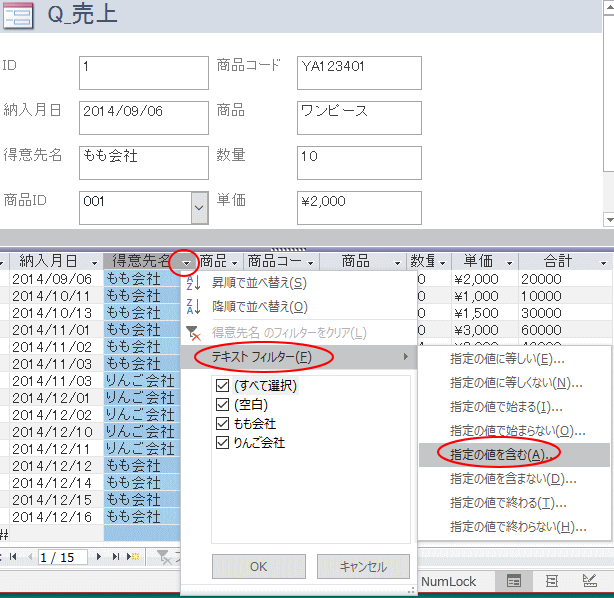Screen dimensions: 614x598
Task: Choose 指定の値で始まらない(O)... filter option
Action: click(515, 431)
